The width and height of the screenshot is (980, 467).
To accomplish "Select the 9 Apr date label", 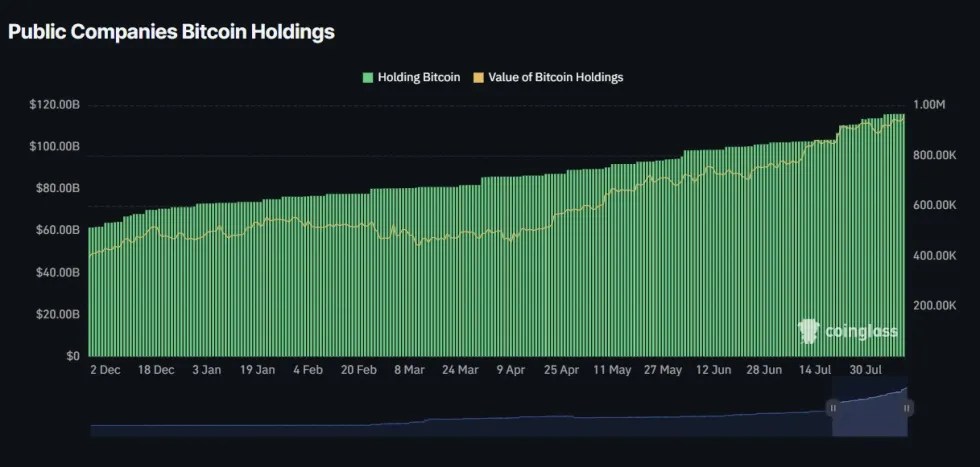I will click(x=509, y=370).
